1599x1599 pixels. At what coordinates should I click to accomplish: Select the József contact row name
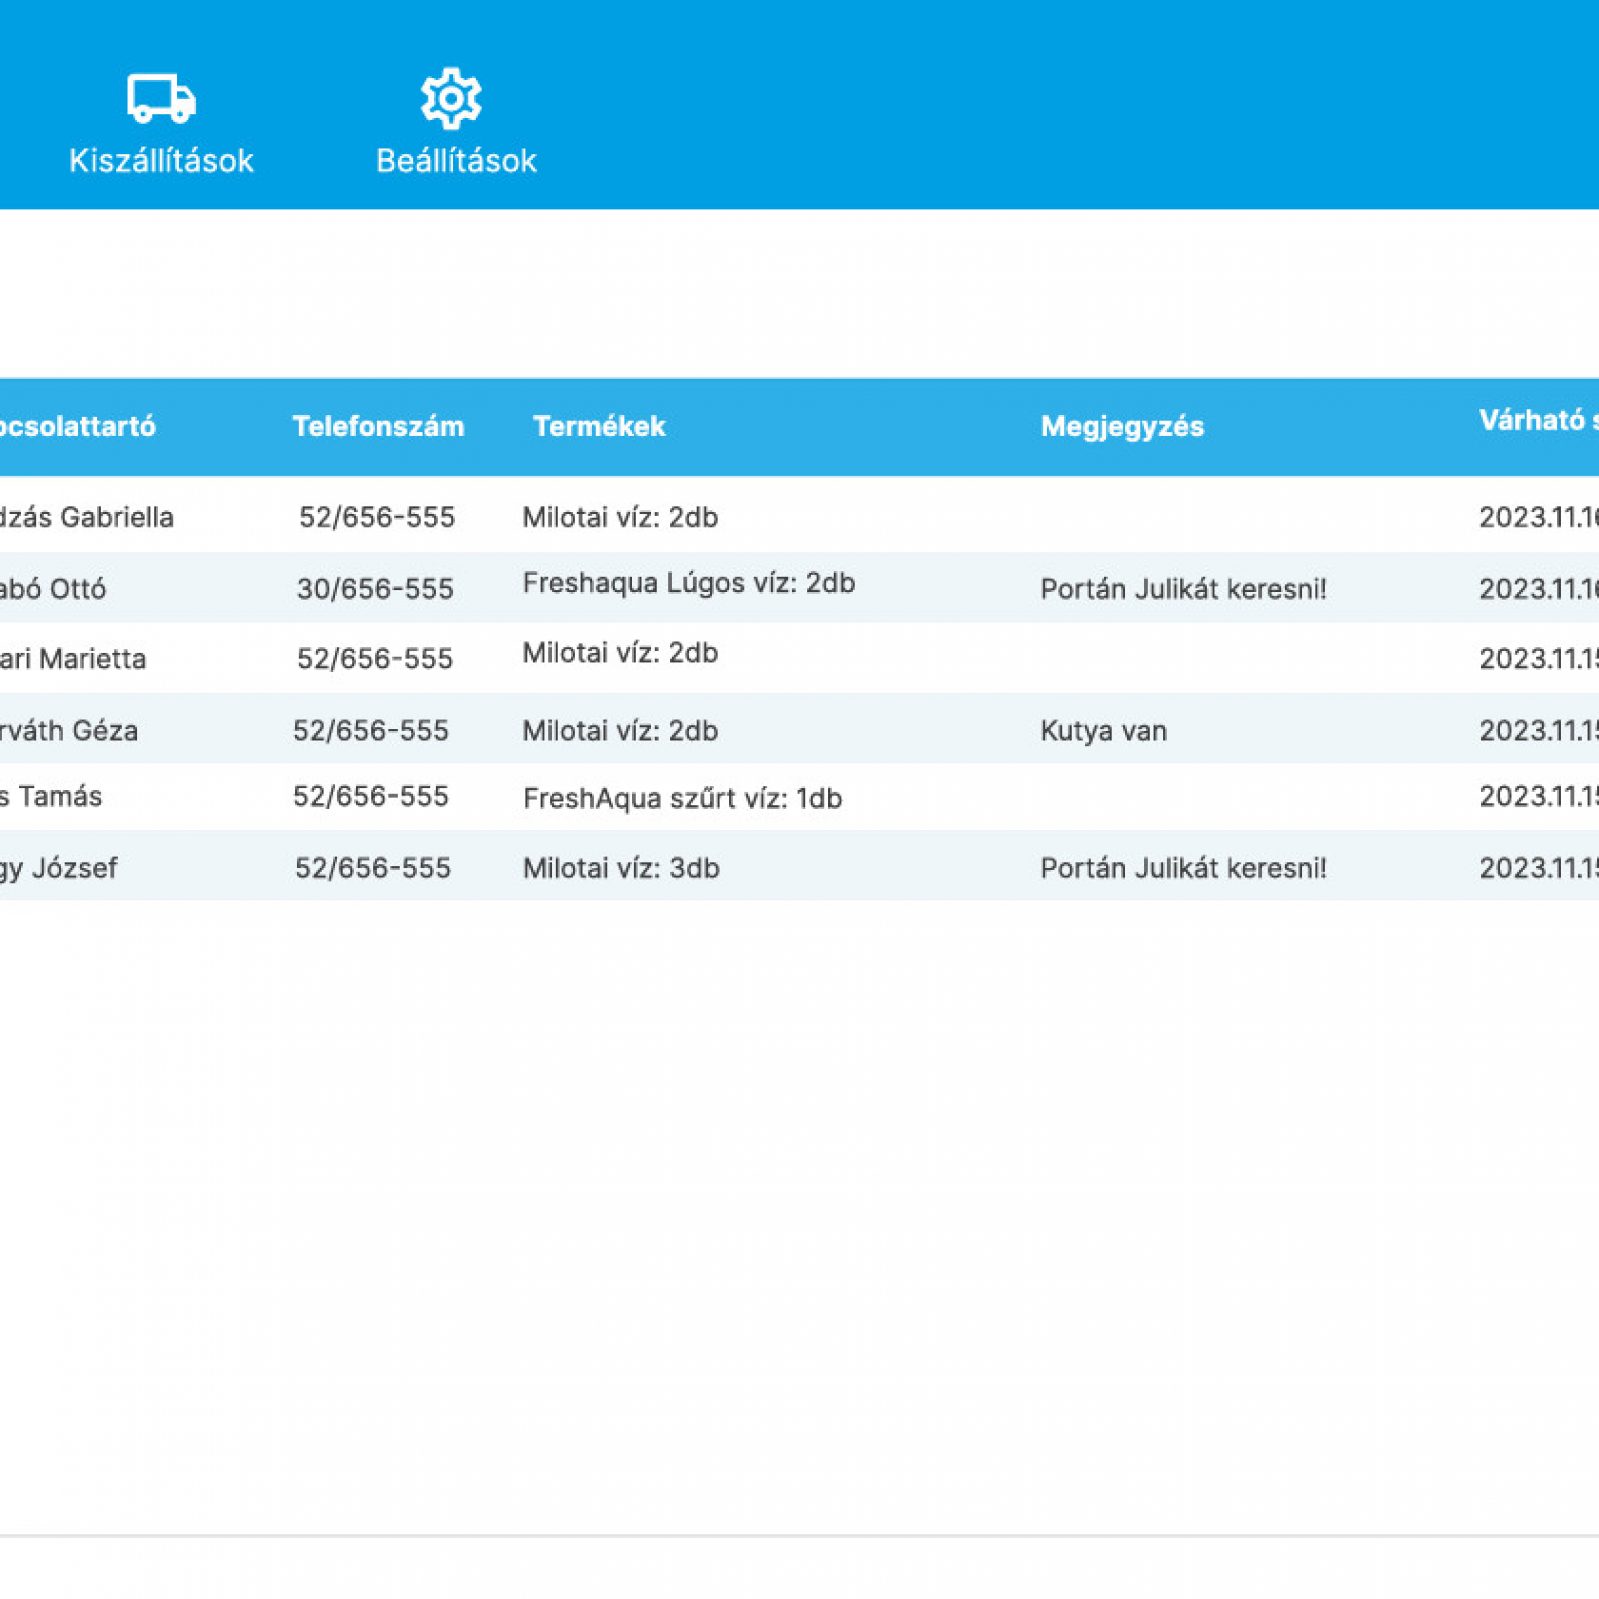[58, 868]
